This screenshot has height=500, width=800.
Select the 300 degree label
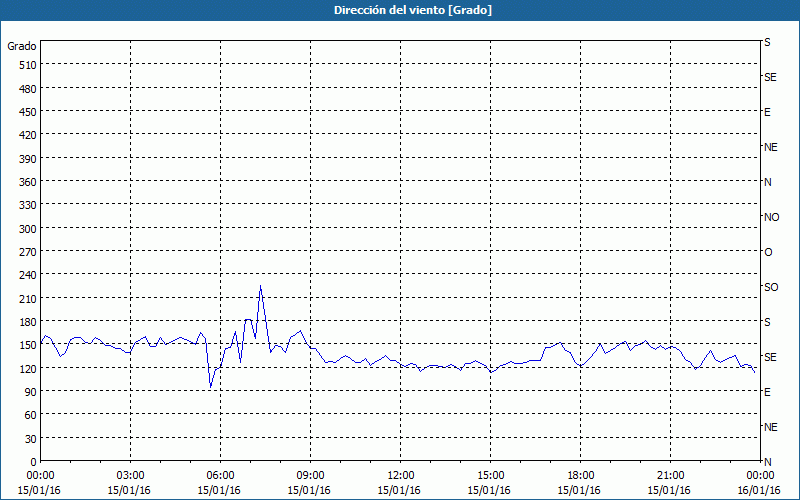pyautogui.click(x=29, y=229)
